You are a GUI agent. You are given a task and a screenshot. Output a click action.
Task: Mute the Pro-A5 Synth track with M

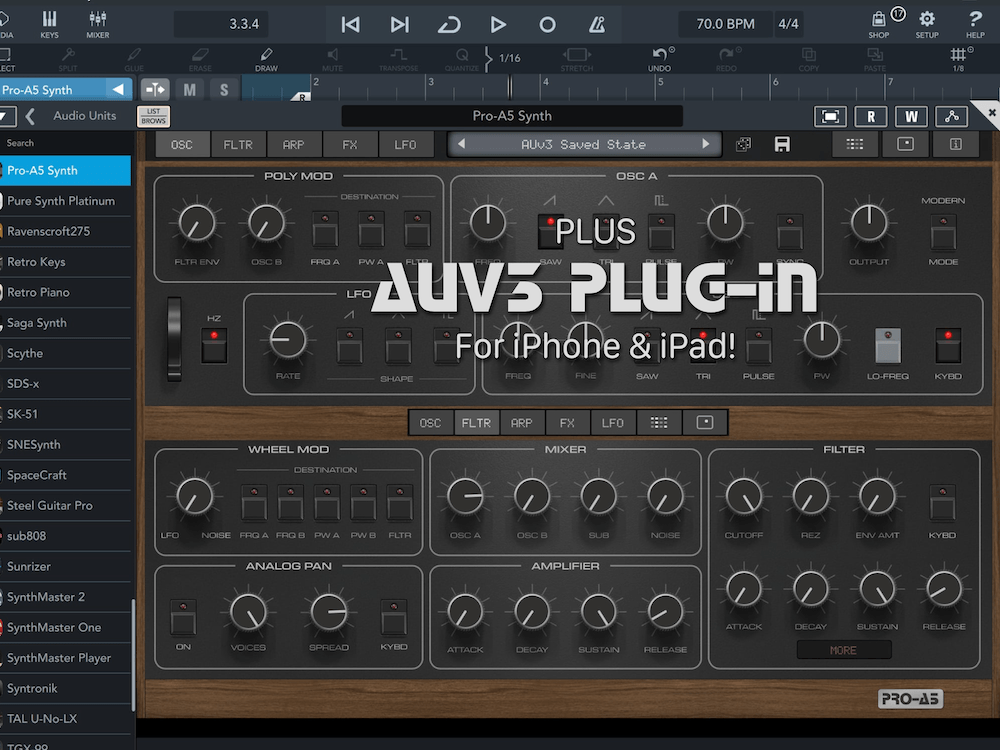tap(189, 90)
